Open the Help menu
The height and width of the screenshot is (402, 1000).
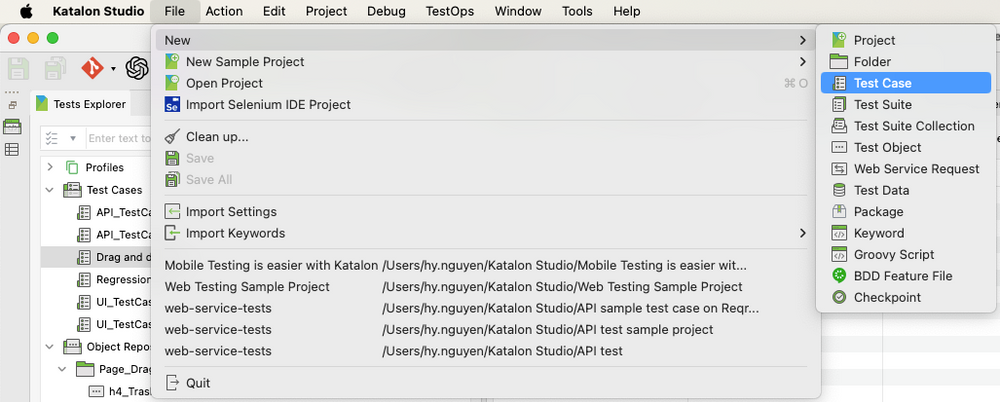click(627, 11)
